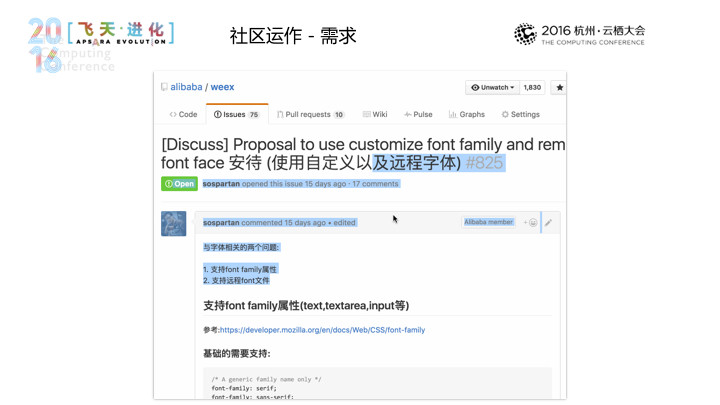The image size is (720, 405).
Task: Select the Issues tab
Action: tap(236, 114)
